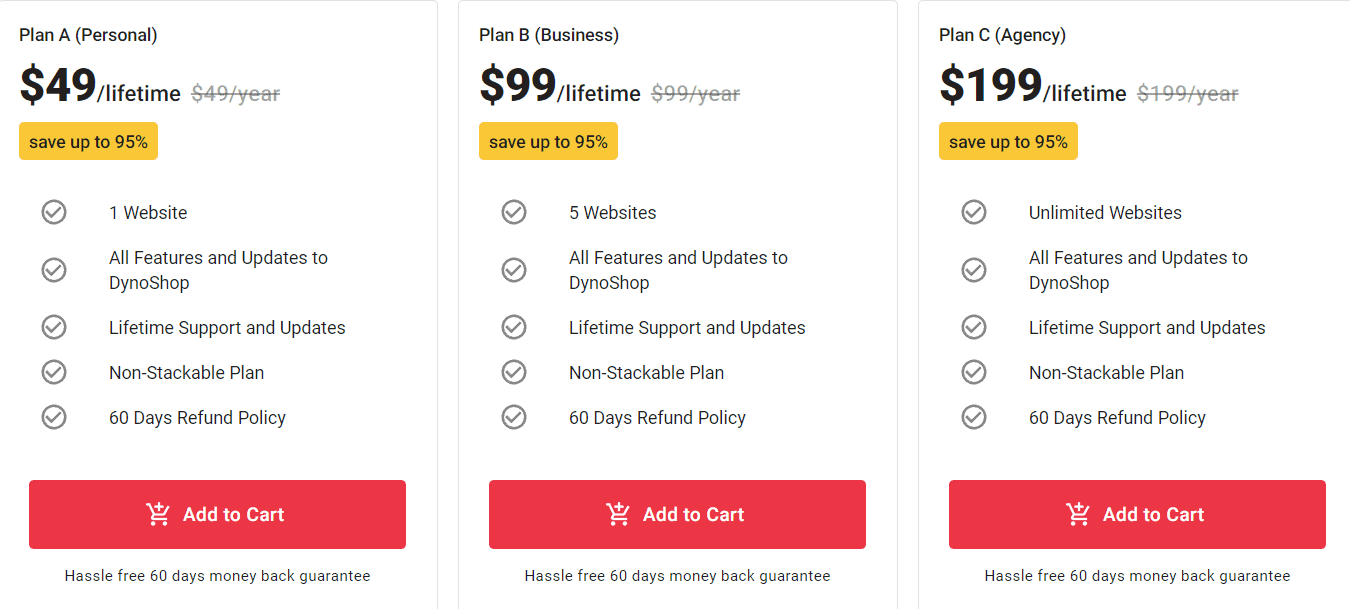Click the checkmark beside Plan A's 60 Days Refund Policy
Image resolution: width=1350 pixels, height=609 pixels.
pos(54,417)
